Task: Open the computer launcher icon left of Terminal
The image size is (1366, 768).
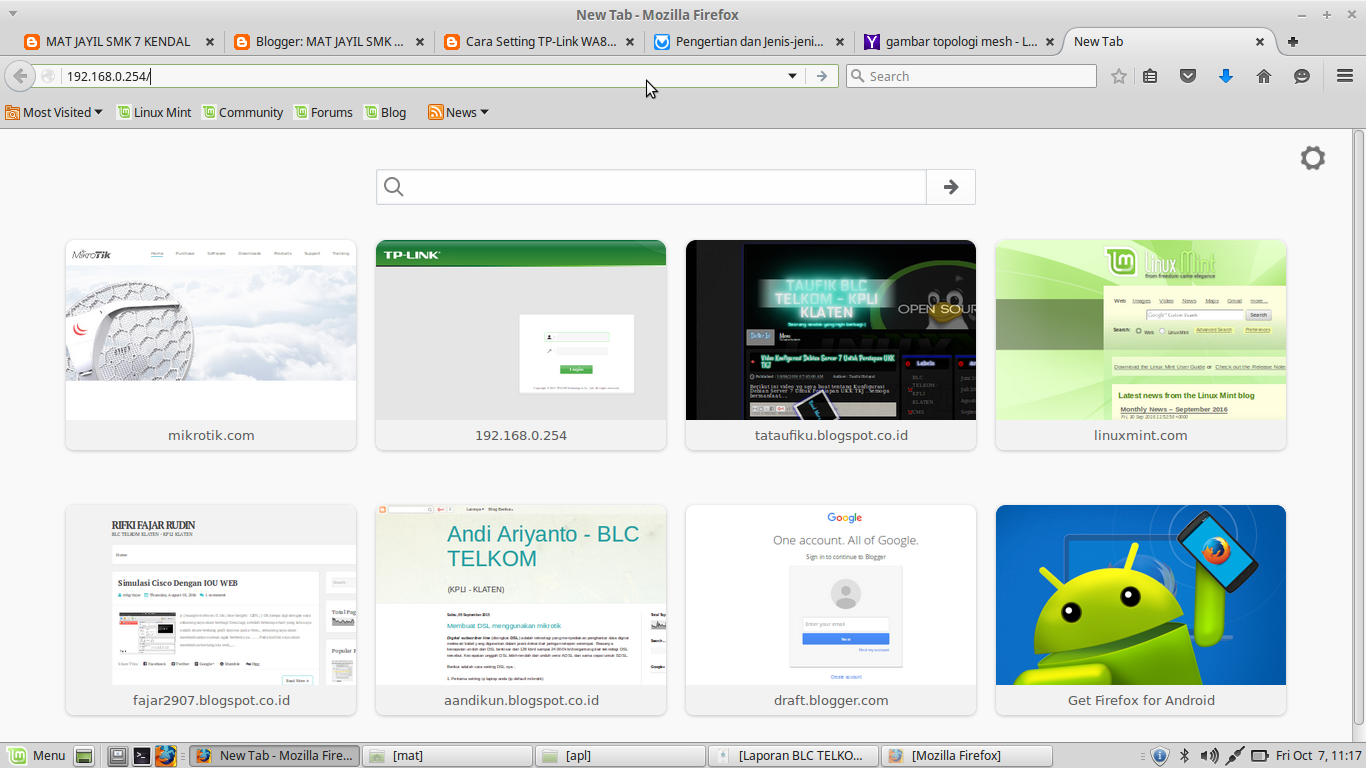Action: [x=118, y=756]
